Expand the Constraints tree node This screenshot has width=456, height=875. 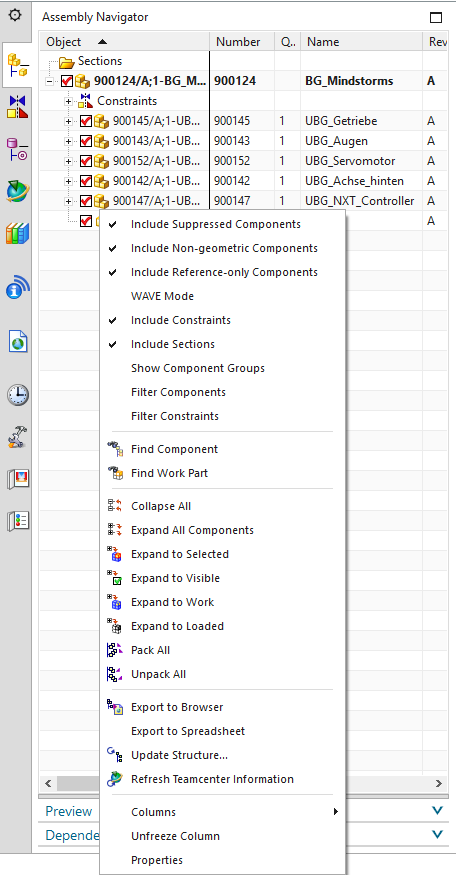pos(68,102)
